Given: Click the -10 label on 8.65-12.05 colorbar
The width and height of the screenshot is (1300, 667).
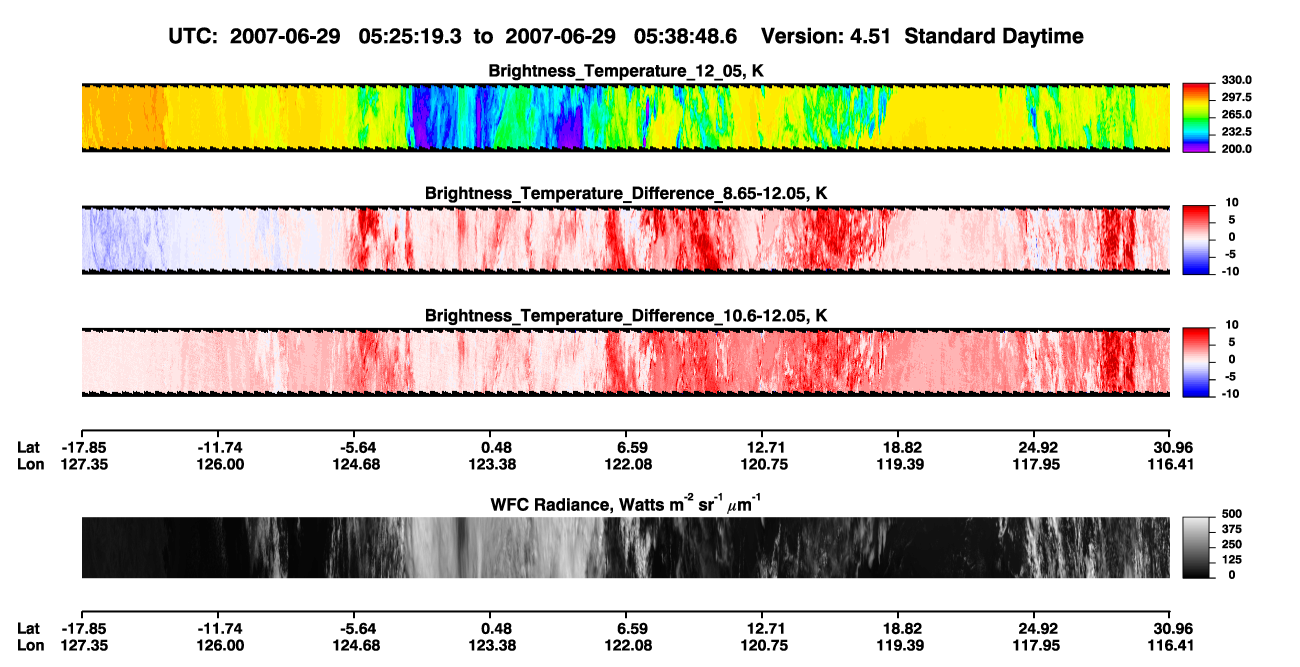Looking at the screenshot, I should (1229, 271).
